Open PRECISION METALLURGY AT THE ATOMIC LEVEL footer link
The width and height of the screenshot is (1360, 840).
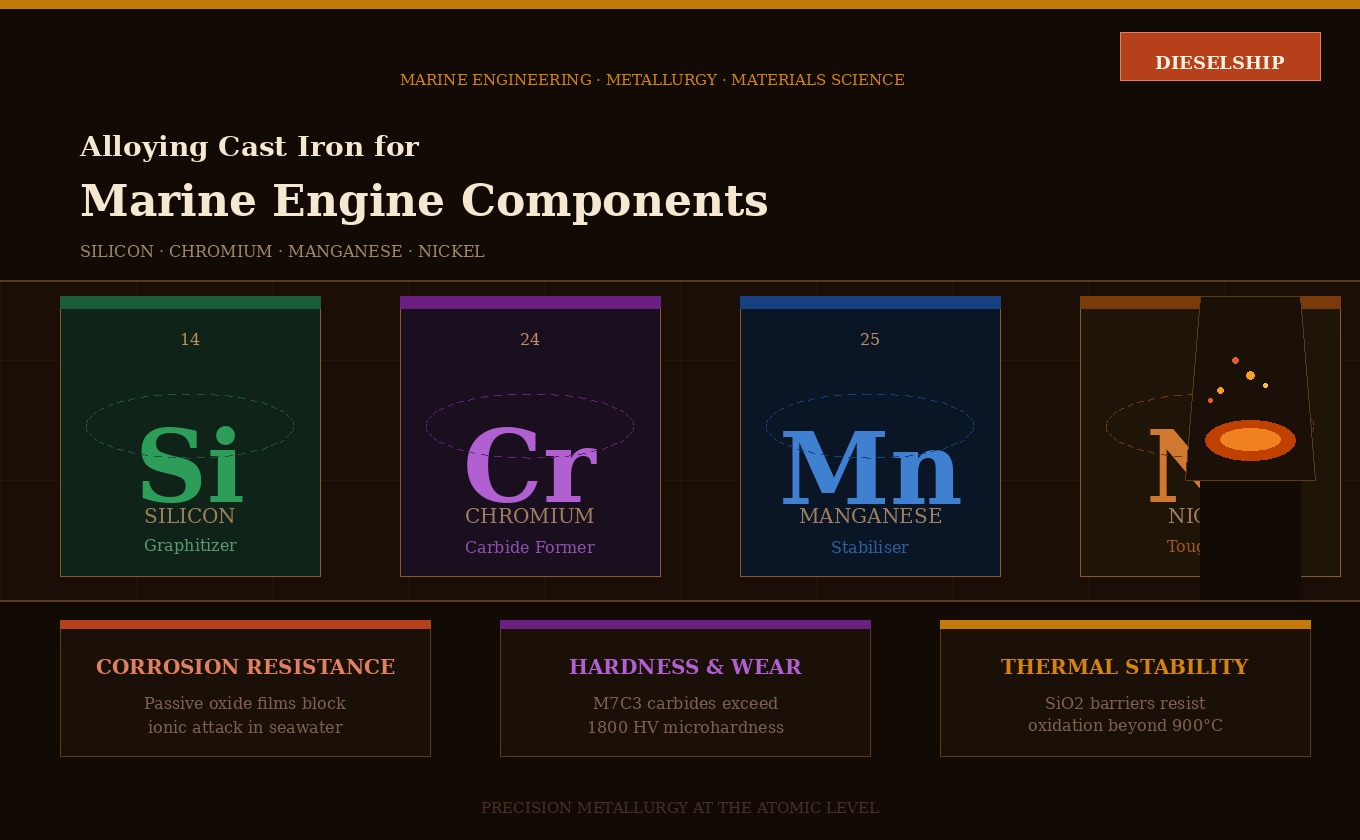[x=680, y=807]
